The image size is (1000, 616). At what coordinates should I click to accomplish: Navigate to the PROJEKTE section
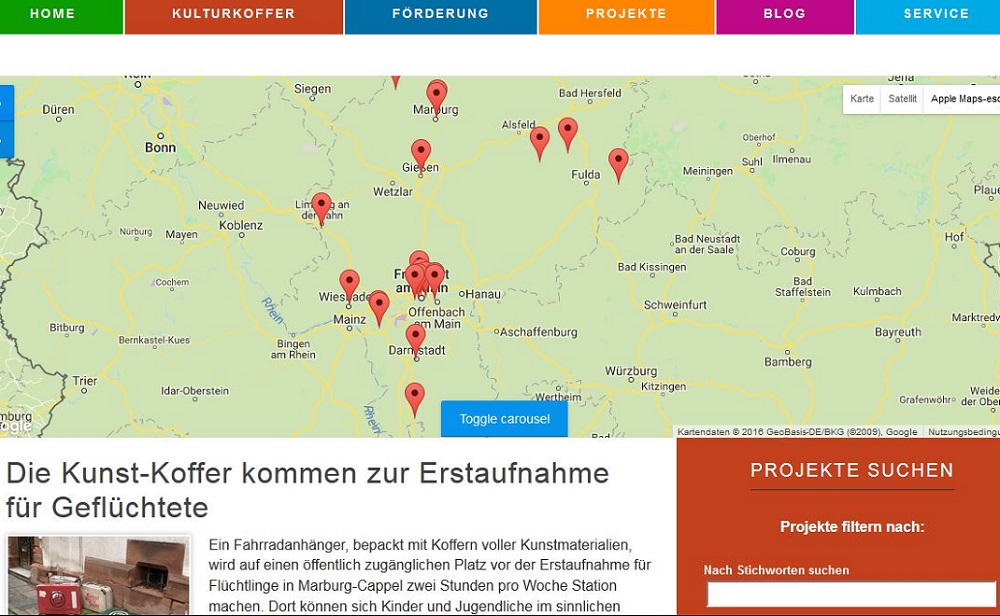[x=626, y=15]
